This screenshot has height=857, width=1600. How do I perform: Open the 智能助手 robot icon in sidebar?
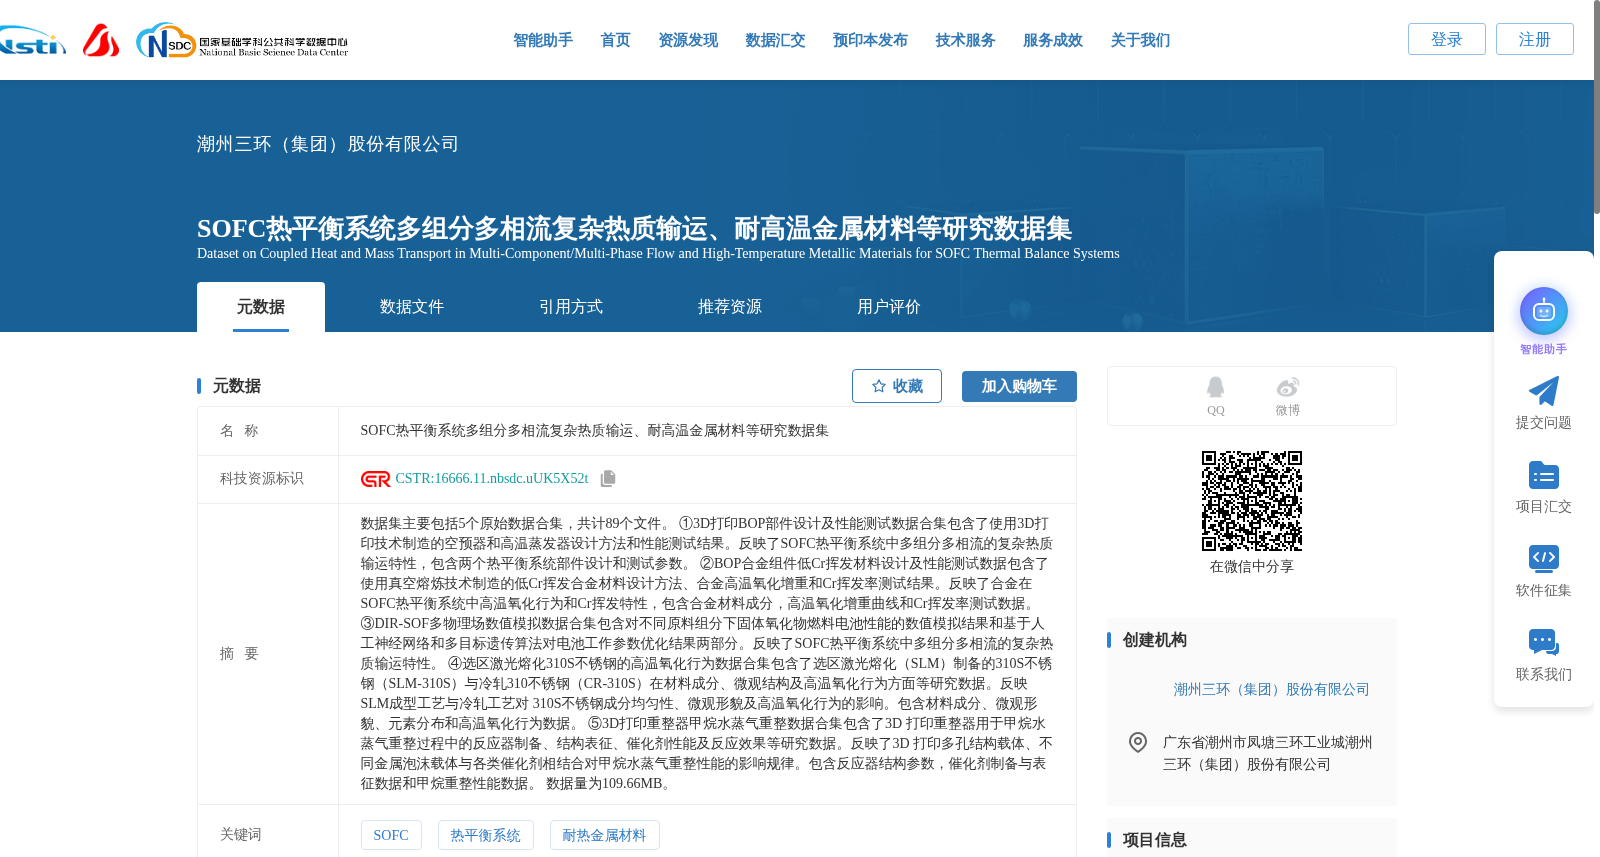pos(1543,312)
